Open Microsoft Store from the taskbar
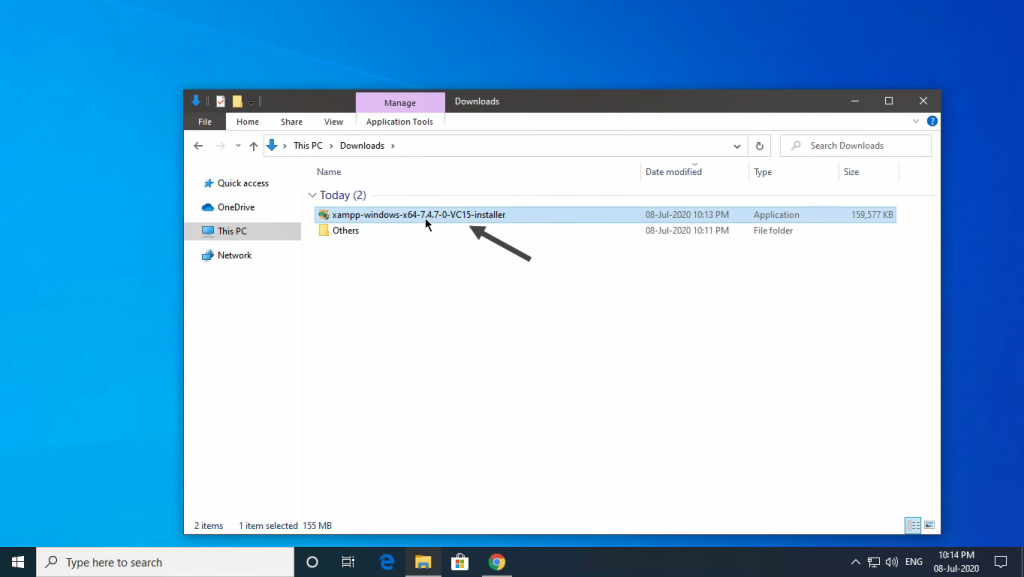Screen dimensions: 1024x577 coord(460,562)
